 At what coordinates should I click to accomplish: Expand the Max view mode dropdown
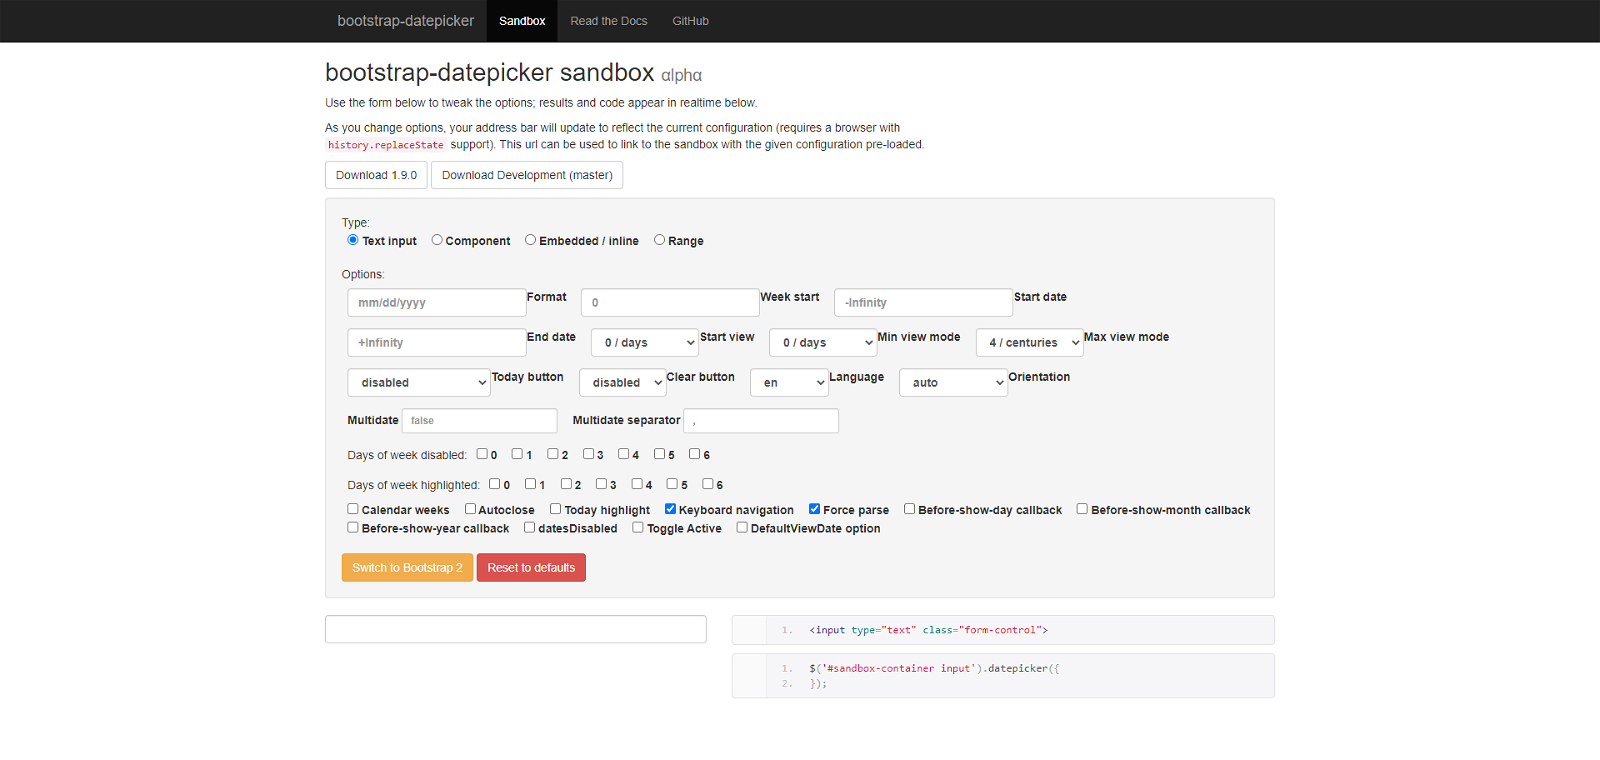tap(1029, 343)
